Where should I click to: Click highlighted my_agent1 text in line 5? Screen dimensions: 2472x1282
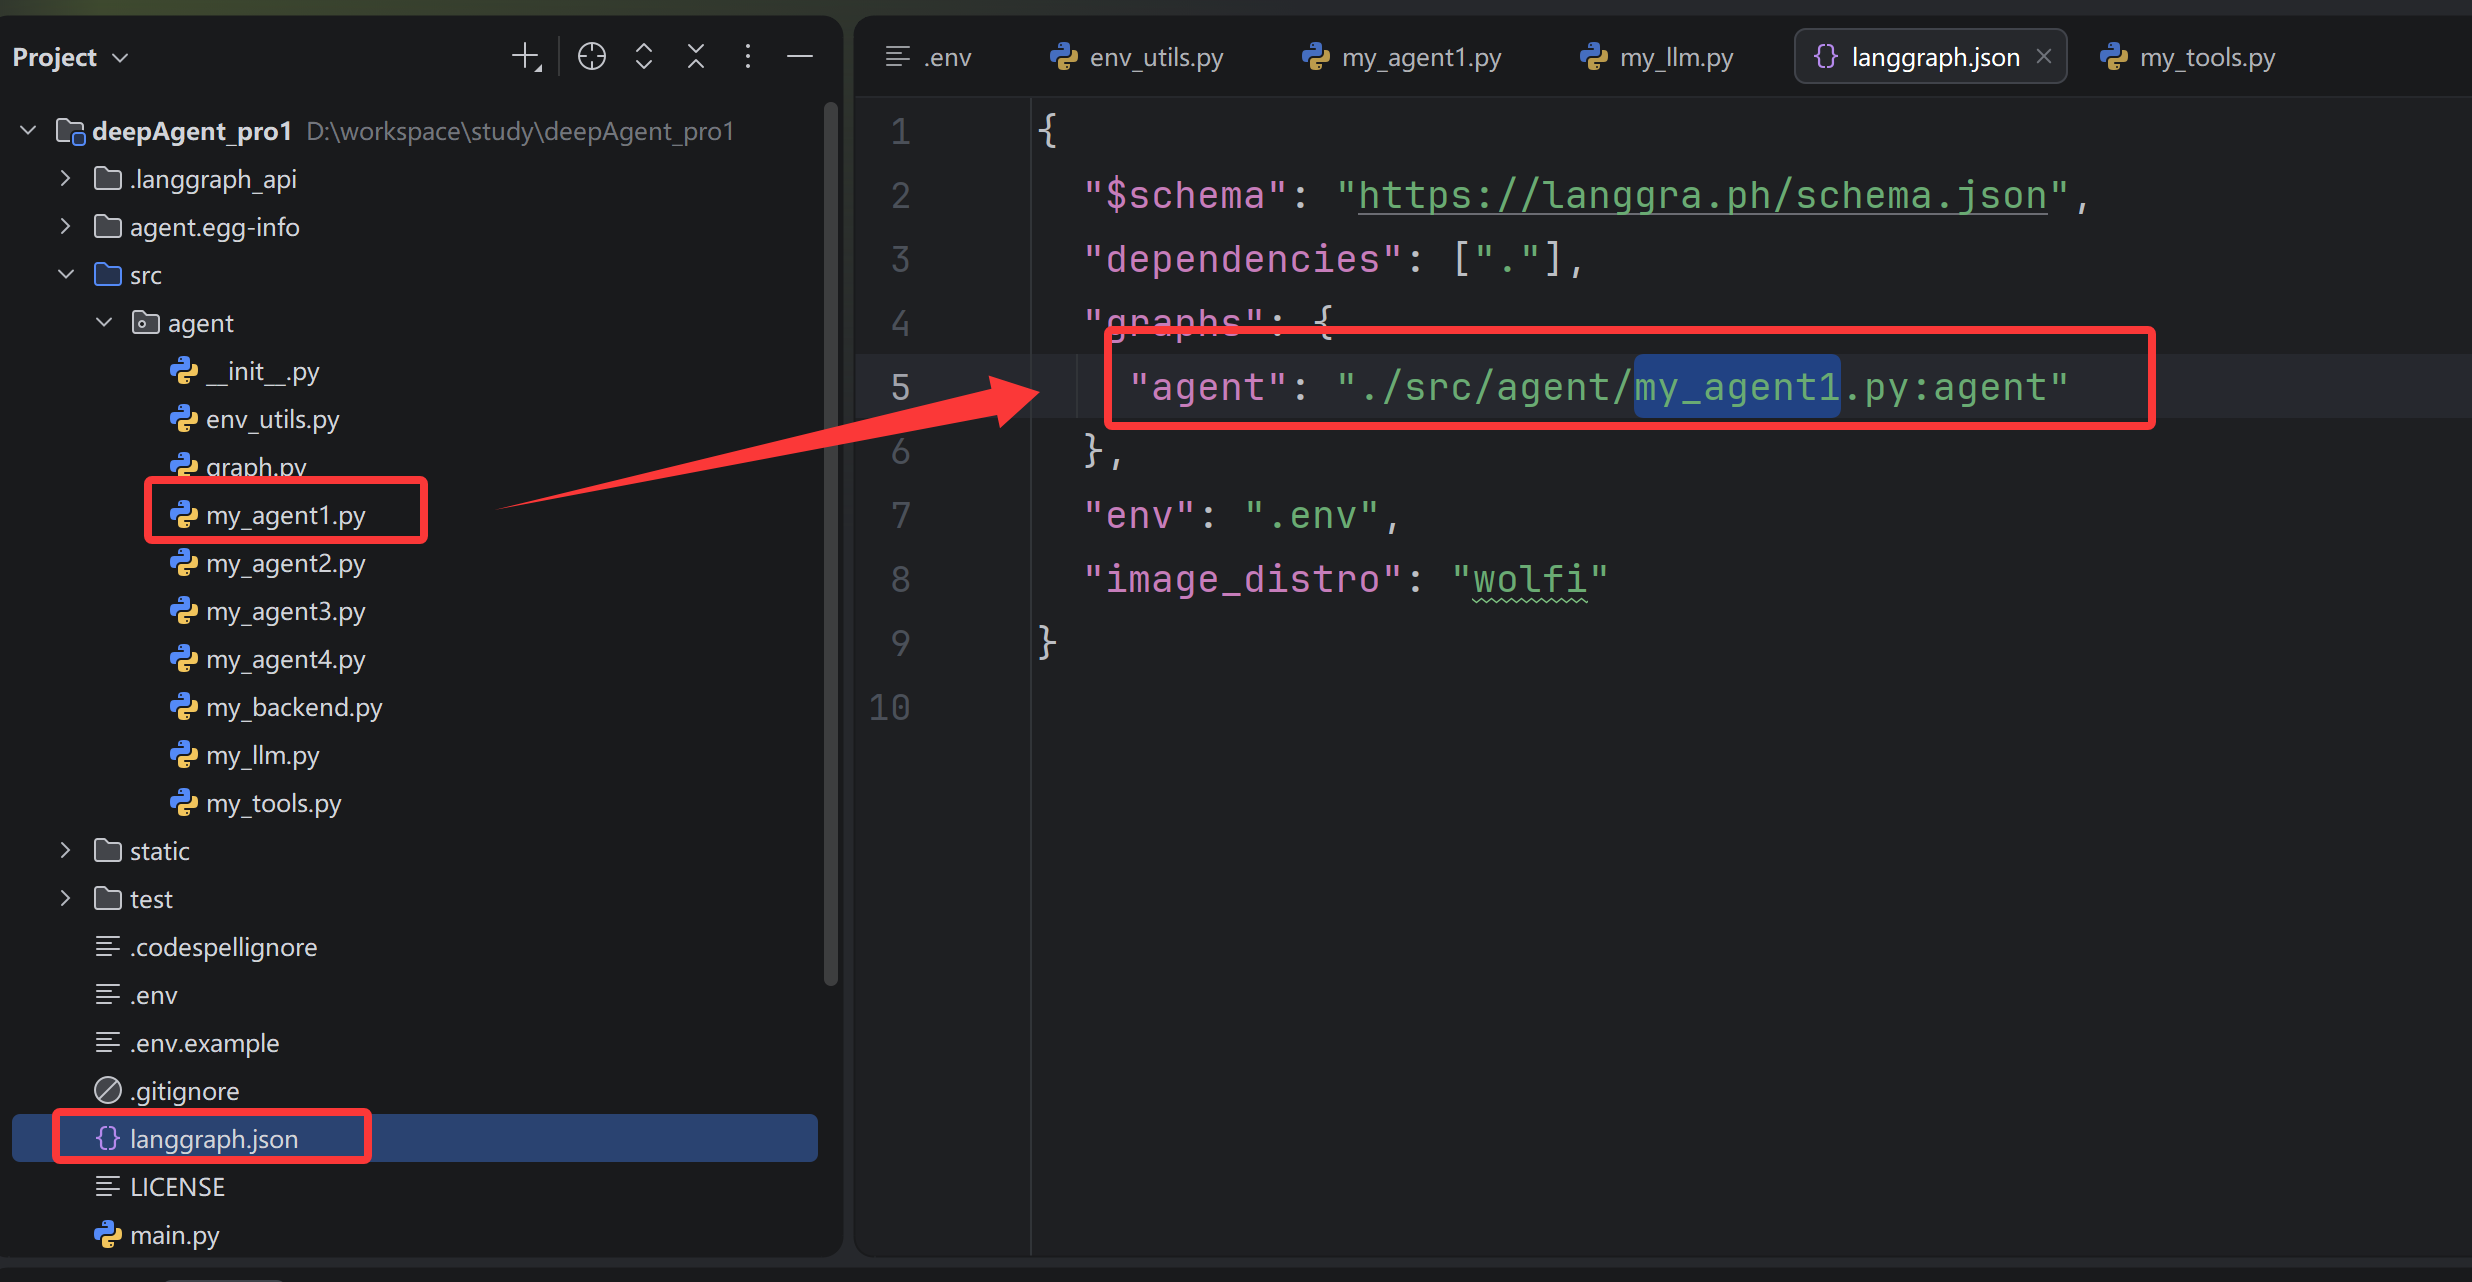[1737, 387]
